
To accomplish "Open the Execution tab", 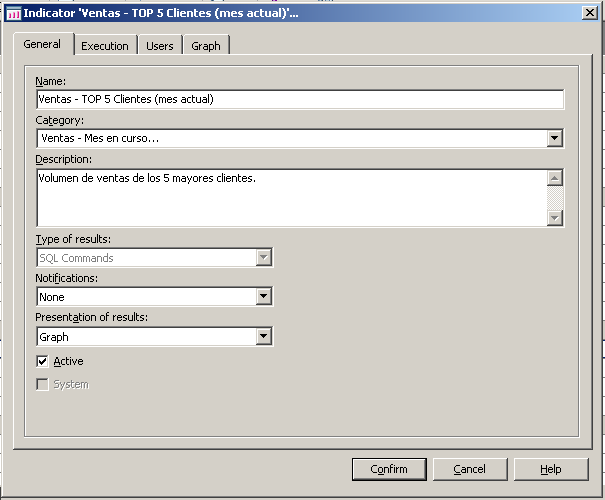I will coord(105,46).
